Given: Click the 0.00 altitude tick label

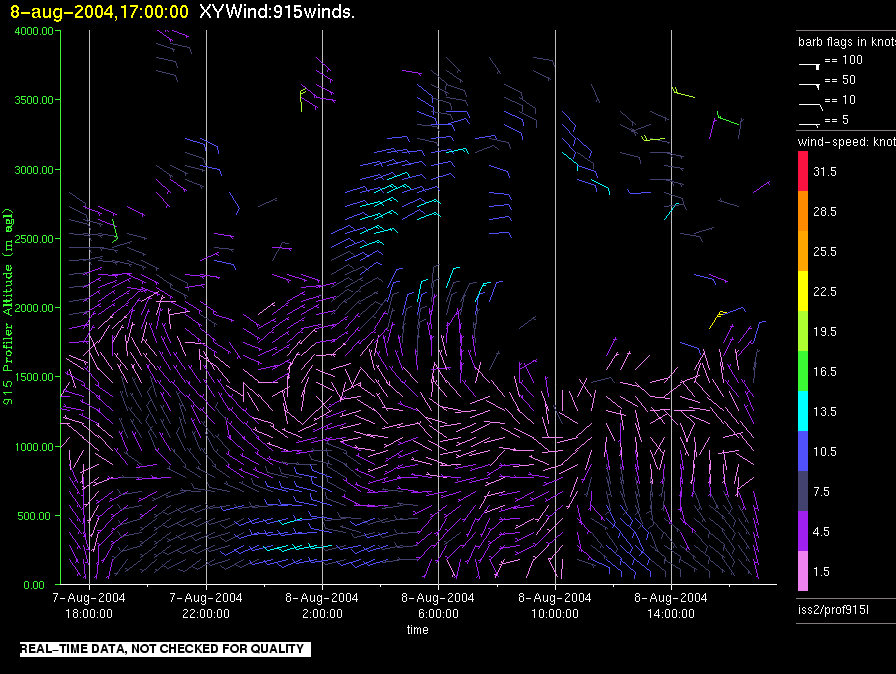Looking at the screenshot, I should (34, 585).
